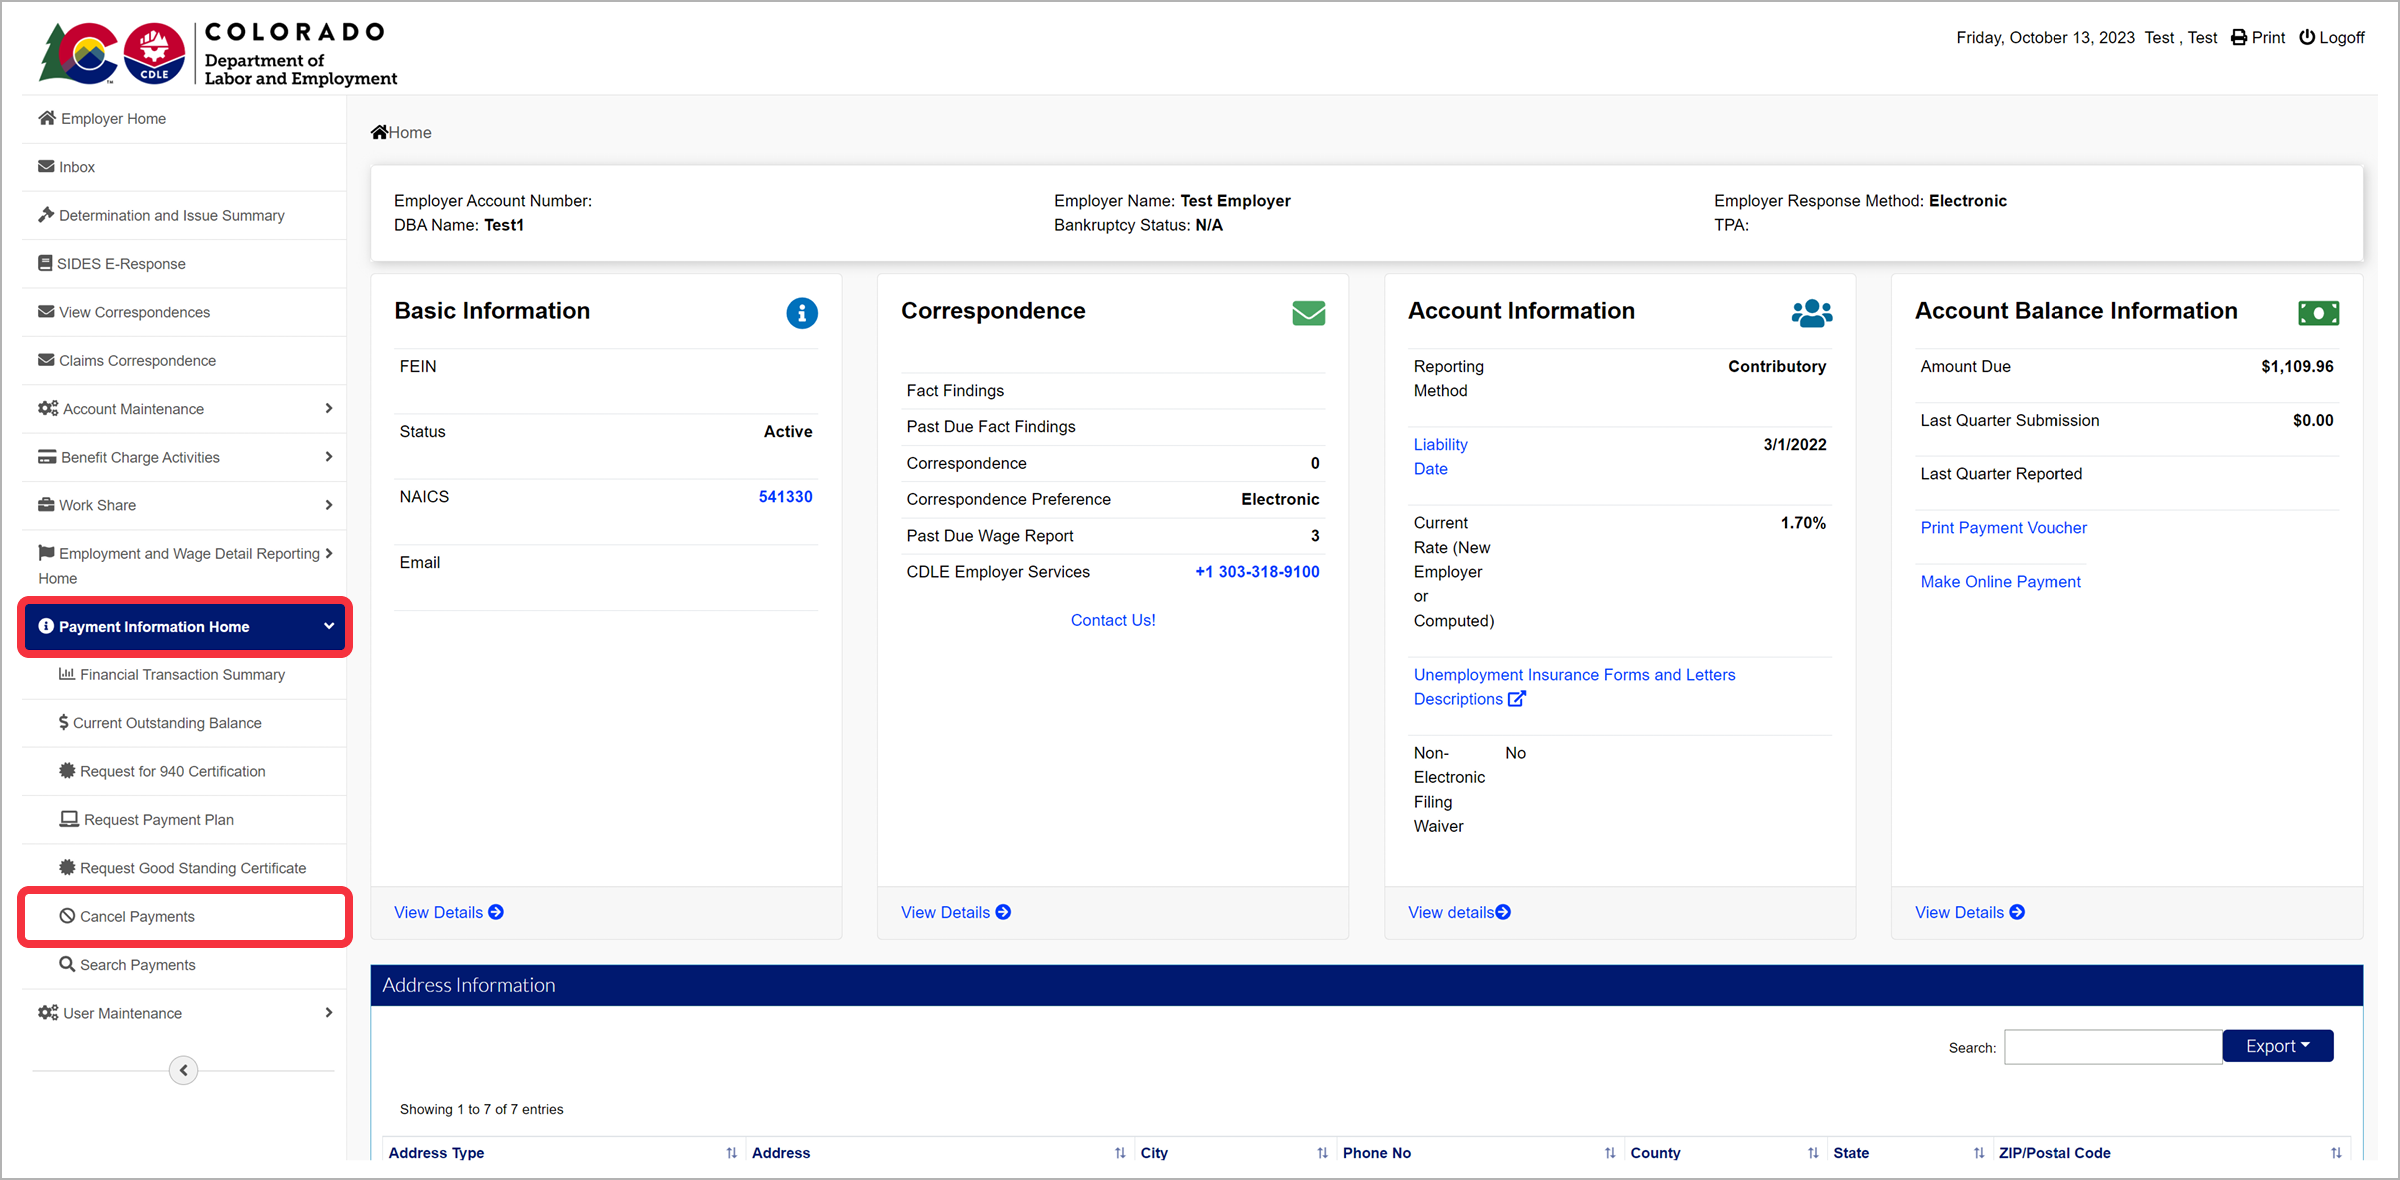
Task: Click the home icon in breadcrumb
Action: click(379, 132)
